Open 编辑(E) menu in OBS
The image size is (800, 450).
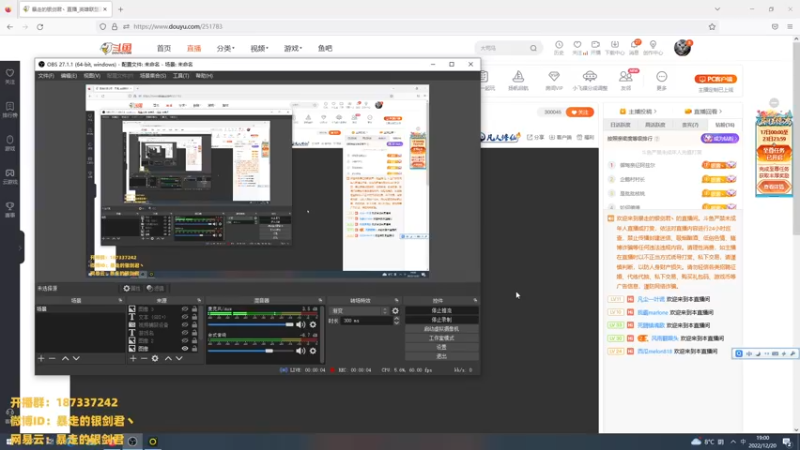tap(68, 76)
